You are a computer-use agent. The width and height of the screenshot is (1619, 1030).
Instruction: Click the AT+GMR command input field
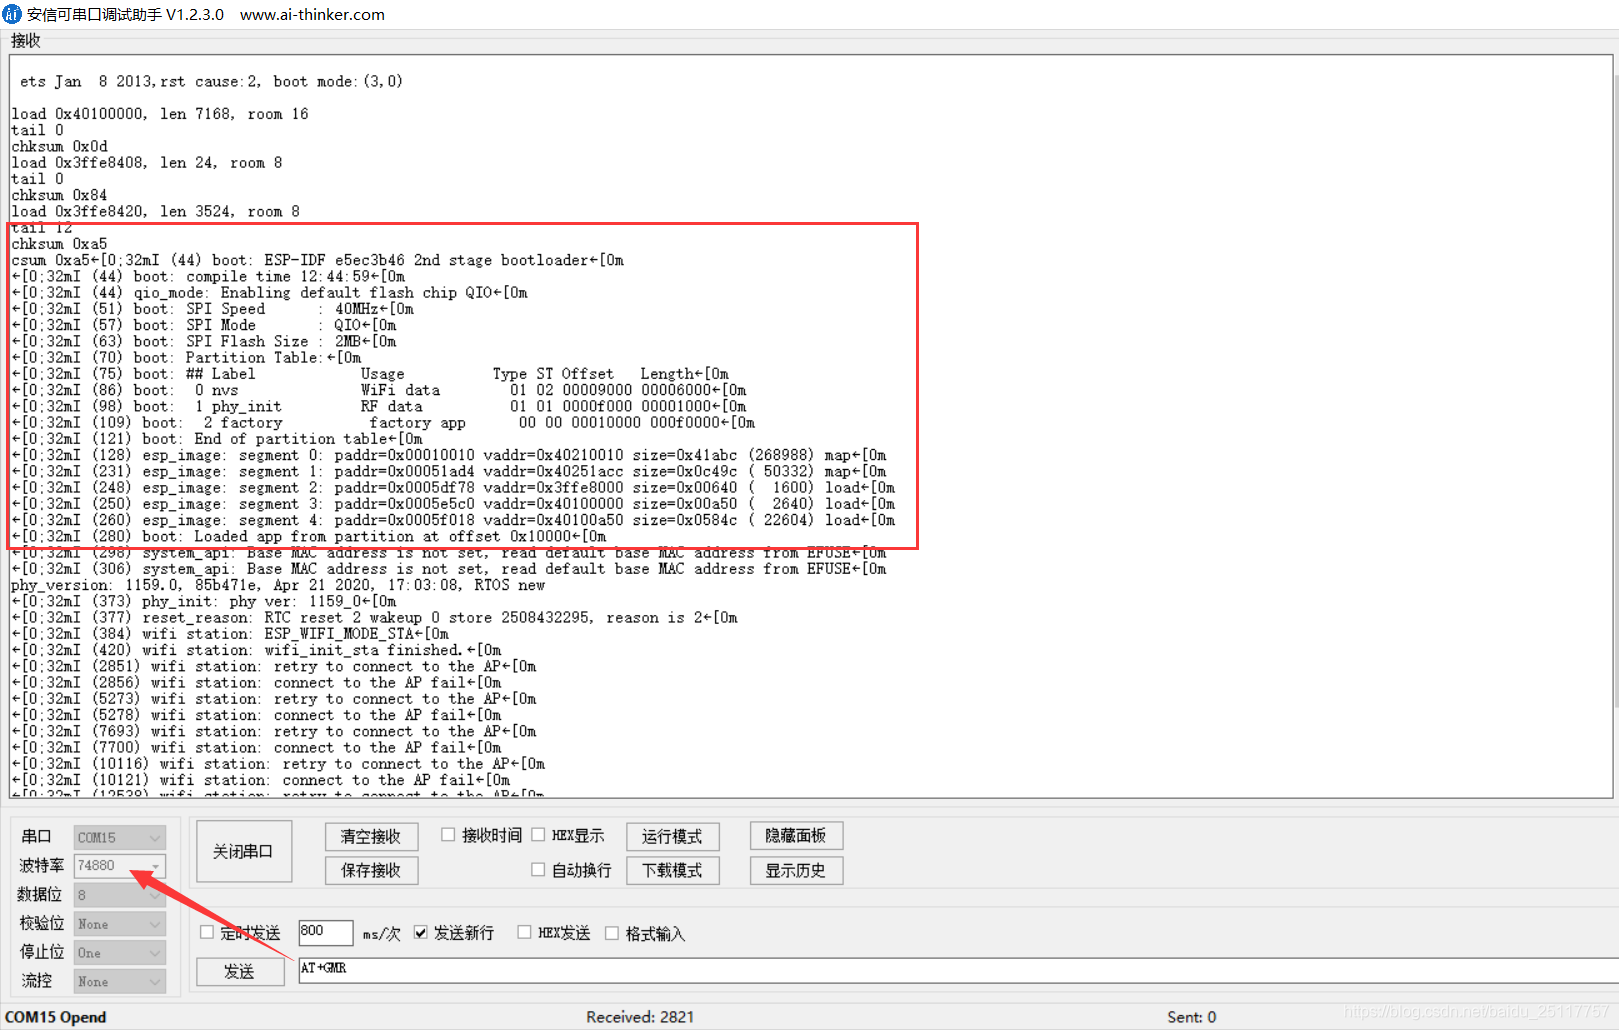tap(958, 970)
